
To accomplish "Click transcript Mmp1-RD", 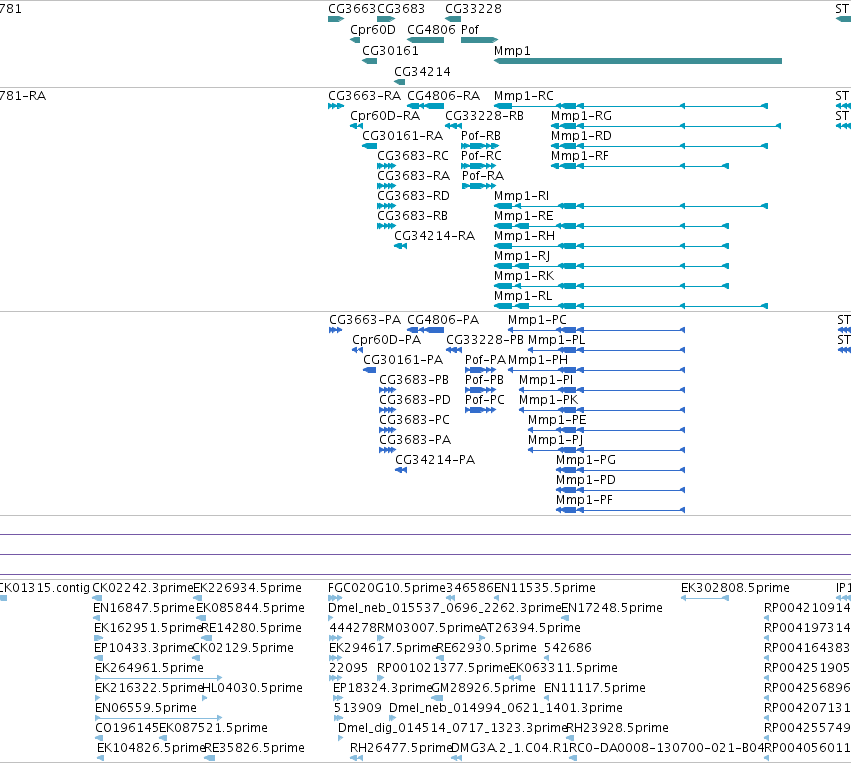I will [659, 146].
